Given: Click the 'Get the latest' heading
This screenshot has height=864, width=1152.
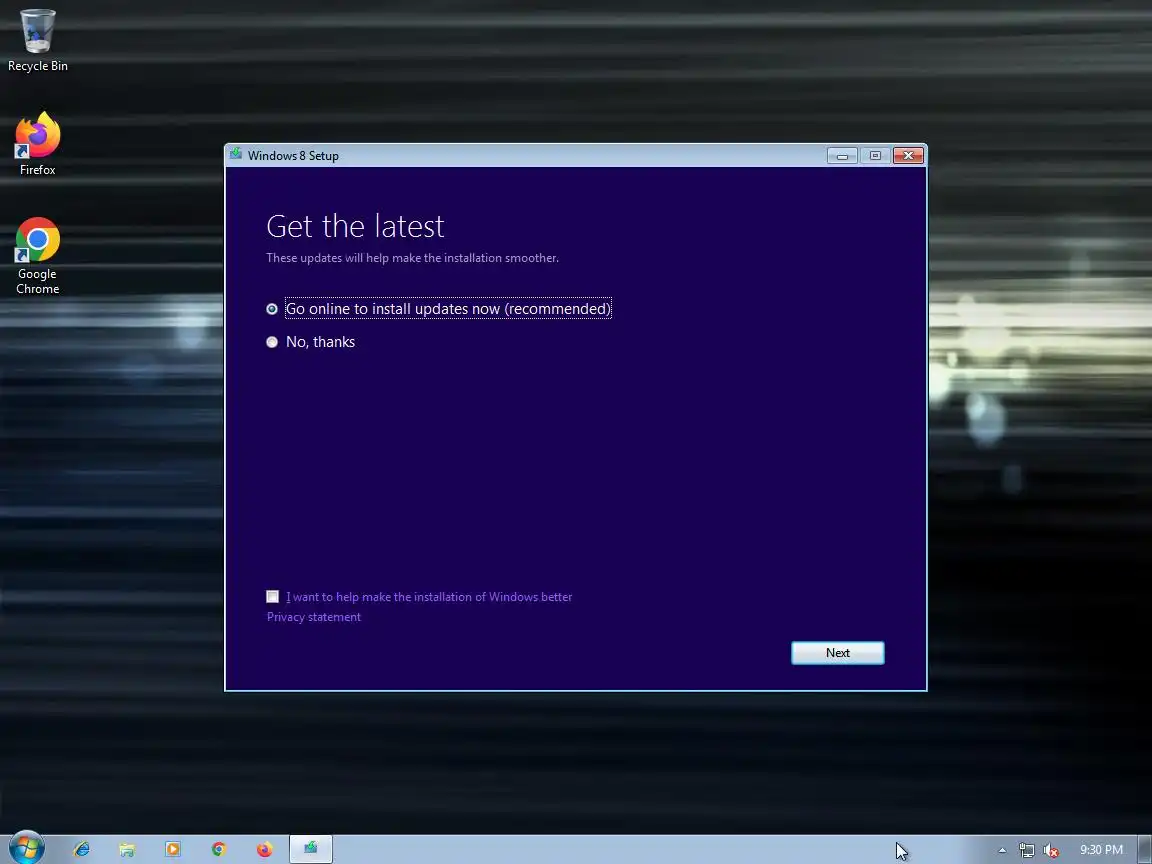Looking at the screenshot, I should coord(356,226).
